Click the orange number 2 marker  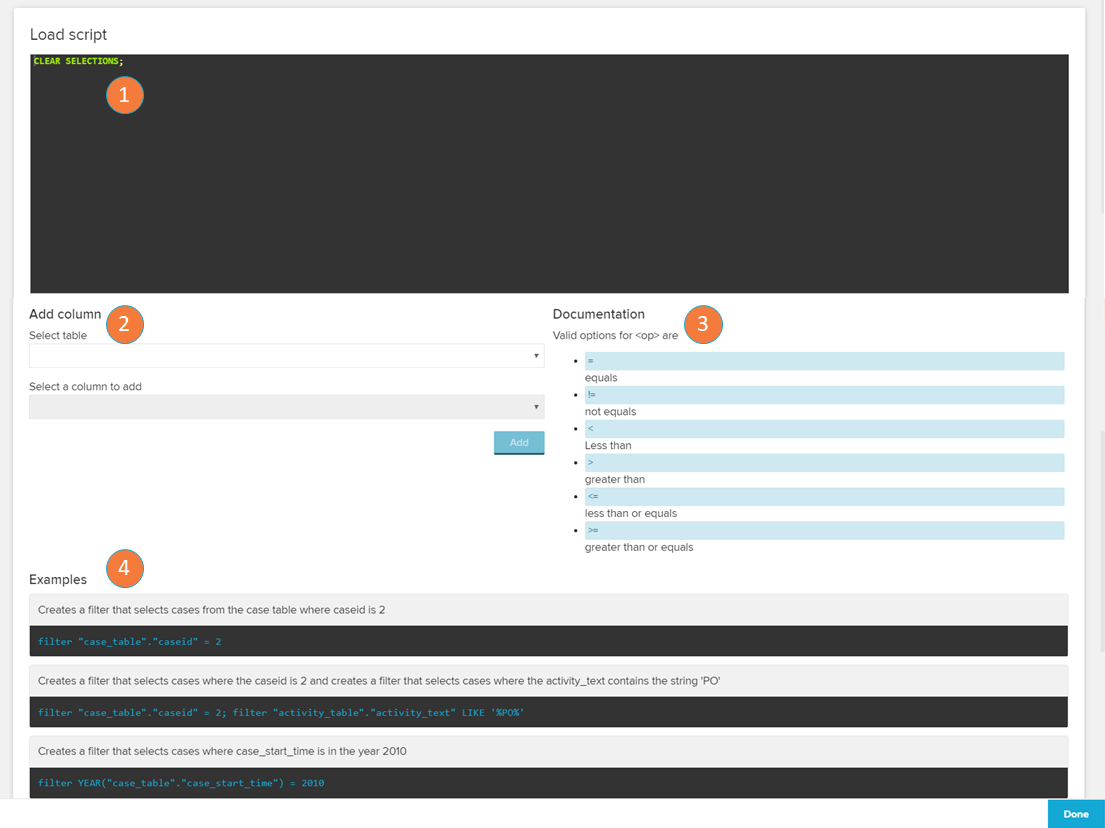(125, 324)
